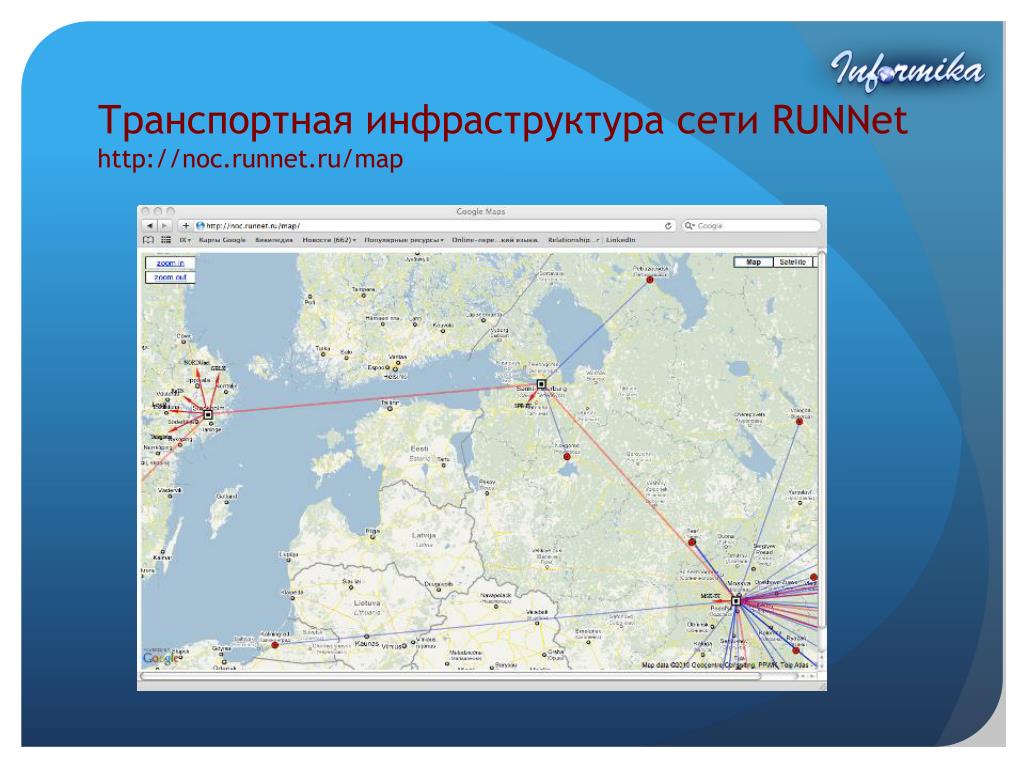Expand the IX bookmarks dropdown

pyautogui.click(x=185, y=240)
